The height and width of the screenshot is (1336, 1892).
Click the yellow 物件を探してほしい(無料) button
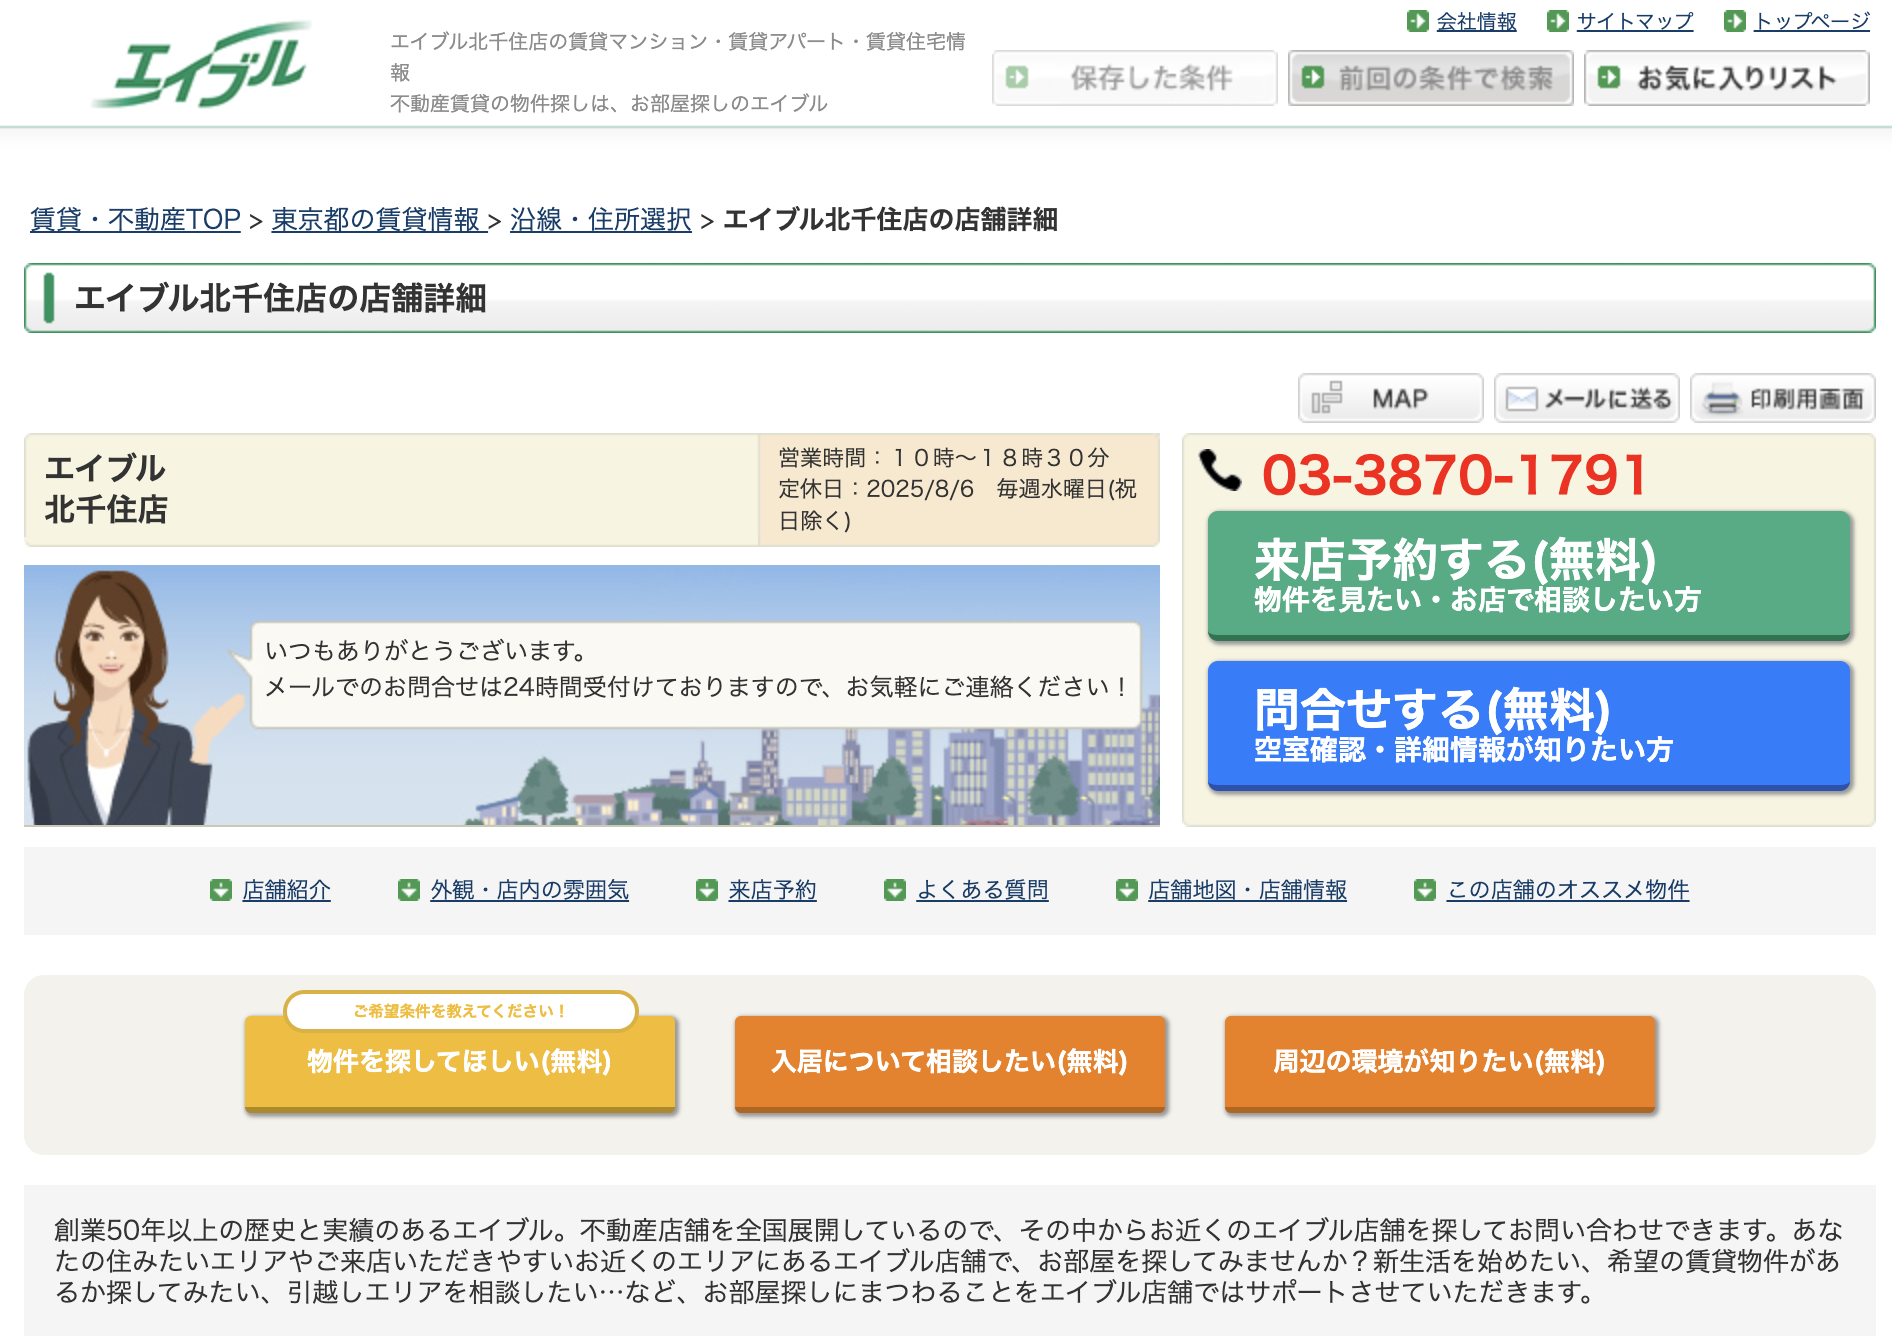460,1062
